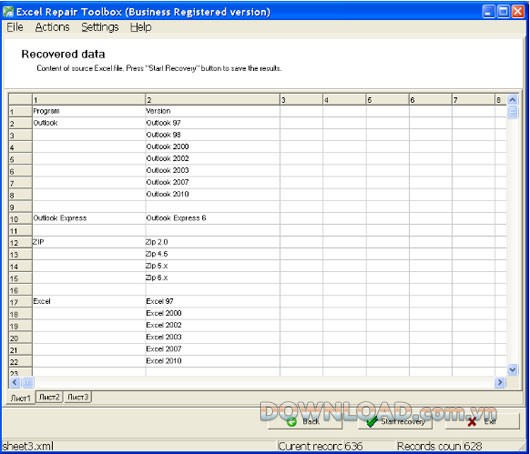
Task: Click the Exit button
Action: coord(482,421)
